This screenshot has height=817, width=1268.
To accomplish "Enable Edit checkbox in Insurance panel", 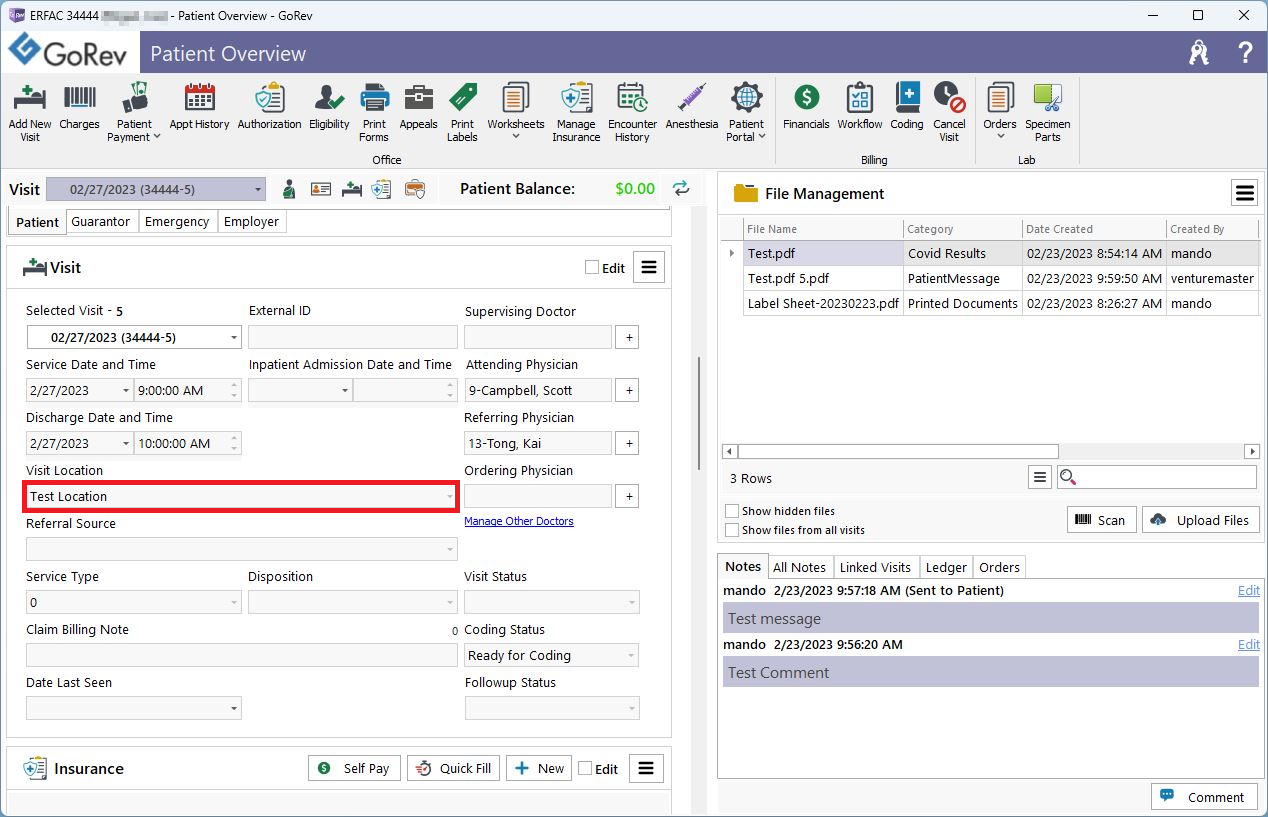I will pyautogui.click(x=586, y=769).
